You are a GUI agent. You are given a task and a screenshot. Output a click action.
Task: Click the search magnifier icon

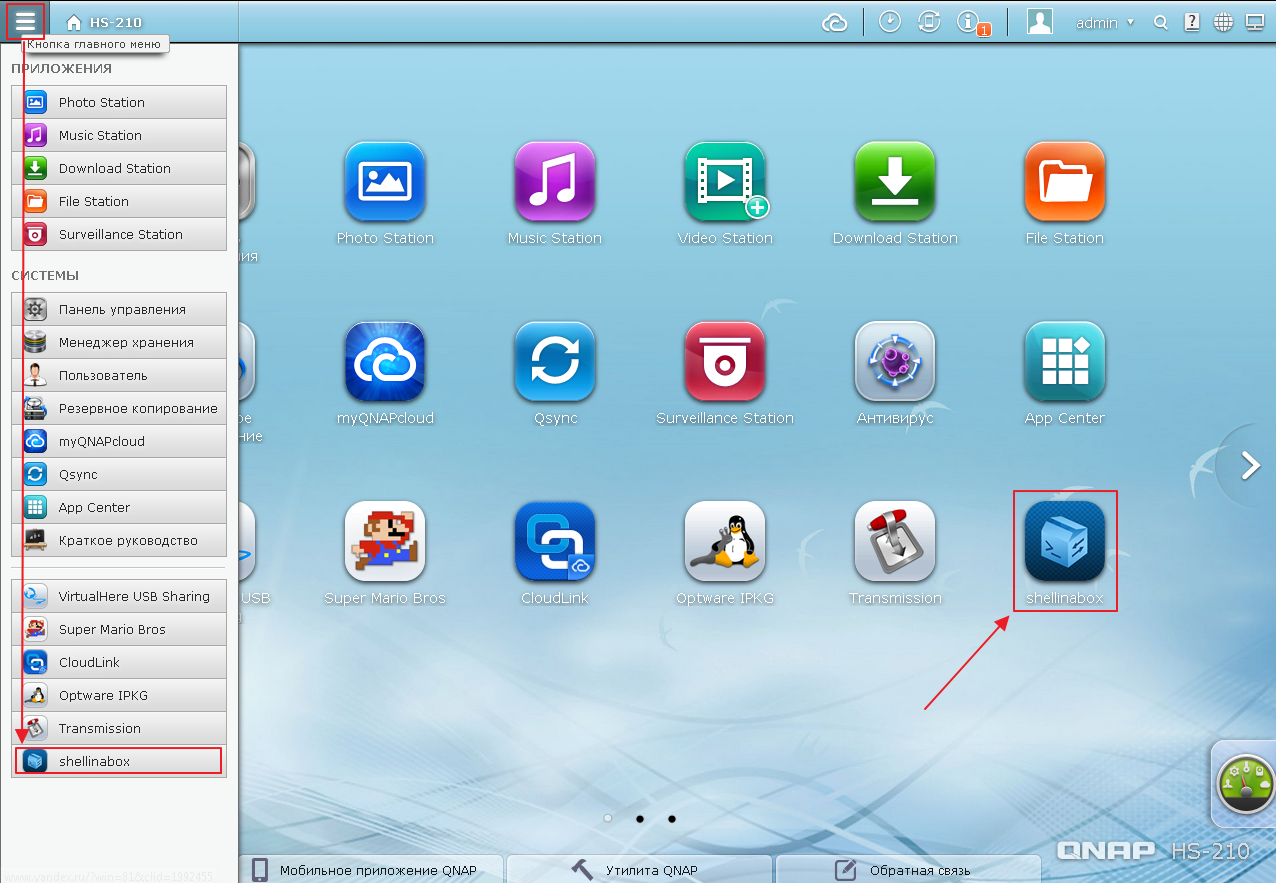1161,22
